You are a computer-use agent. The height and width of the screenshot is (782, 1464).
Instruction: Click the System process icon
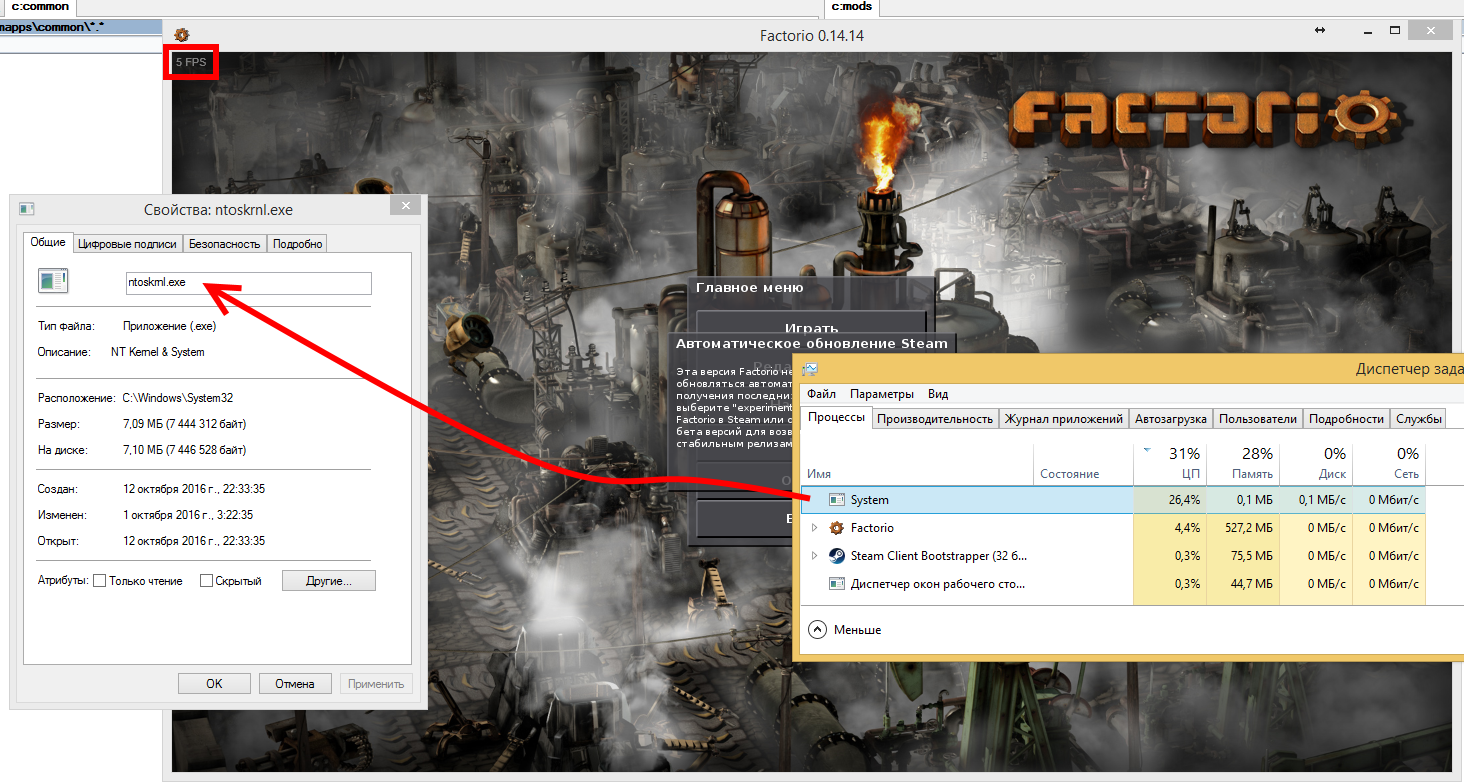tap(837, 500)
